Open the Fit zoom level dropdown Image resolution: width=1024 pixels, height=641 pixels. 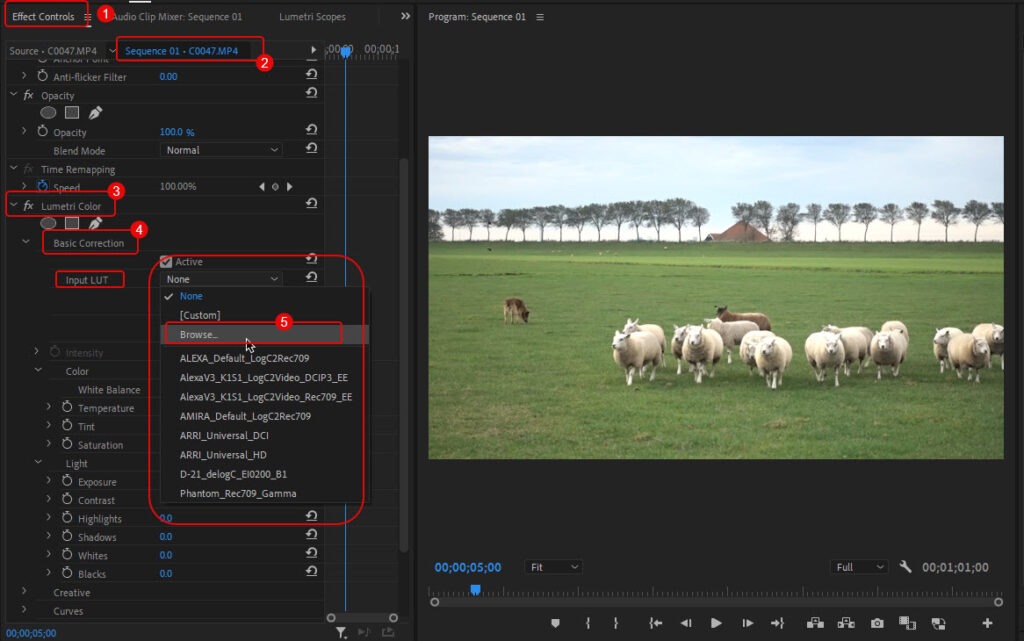point(554,567)
